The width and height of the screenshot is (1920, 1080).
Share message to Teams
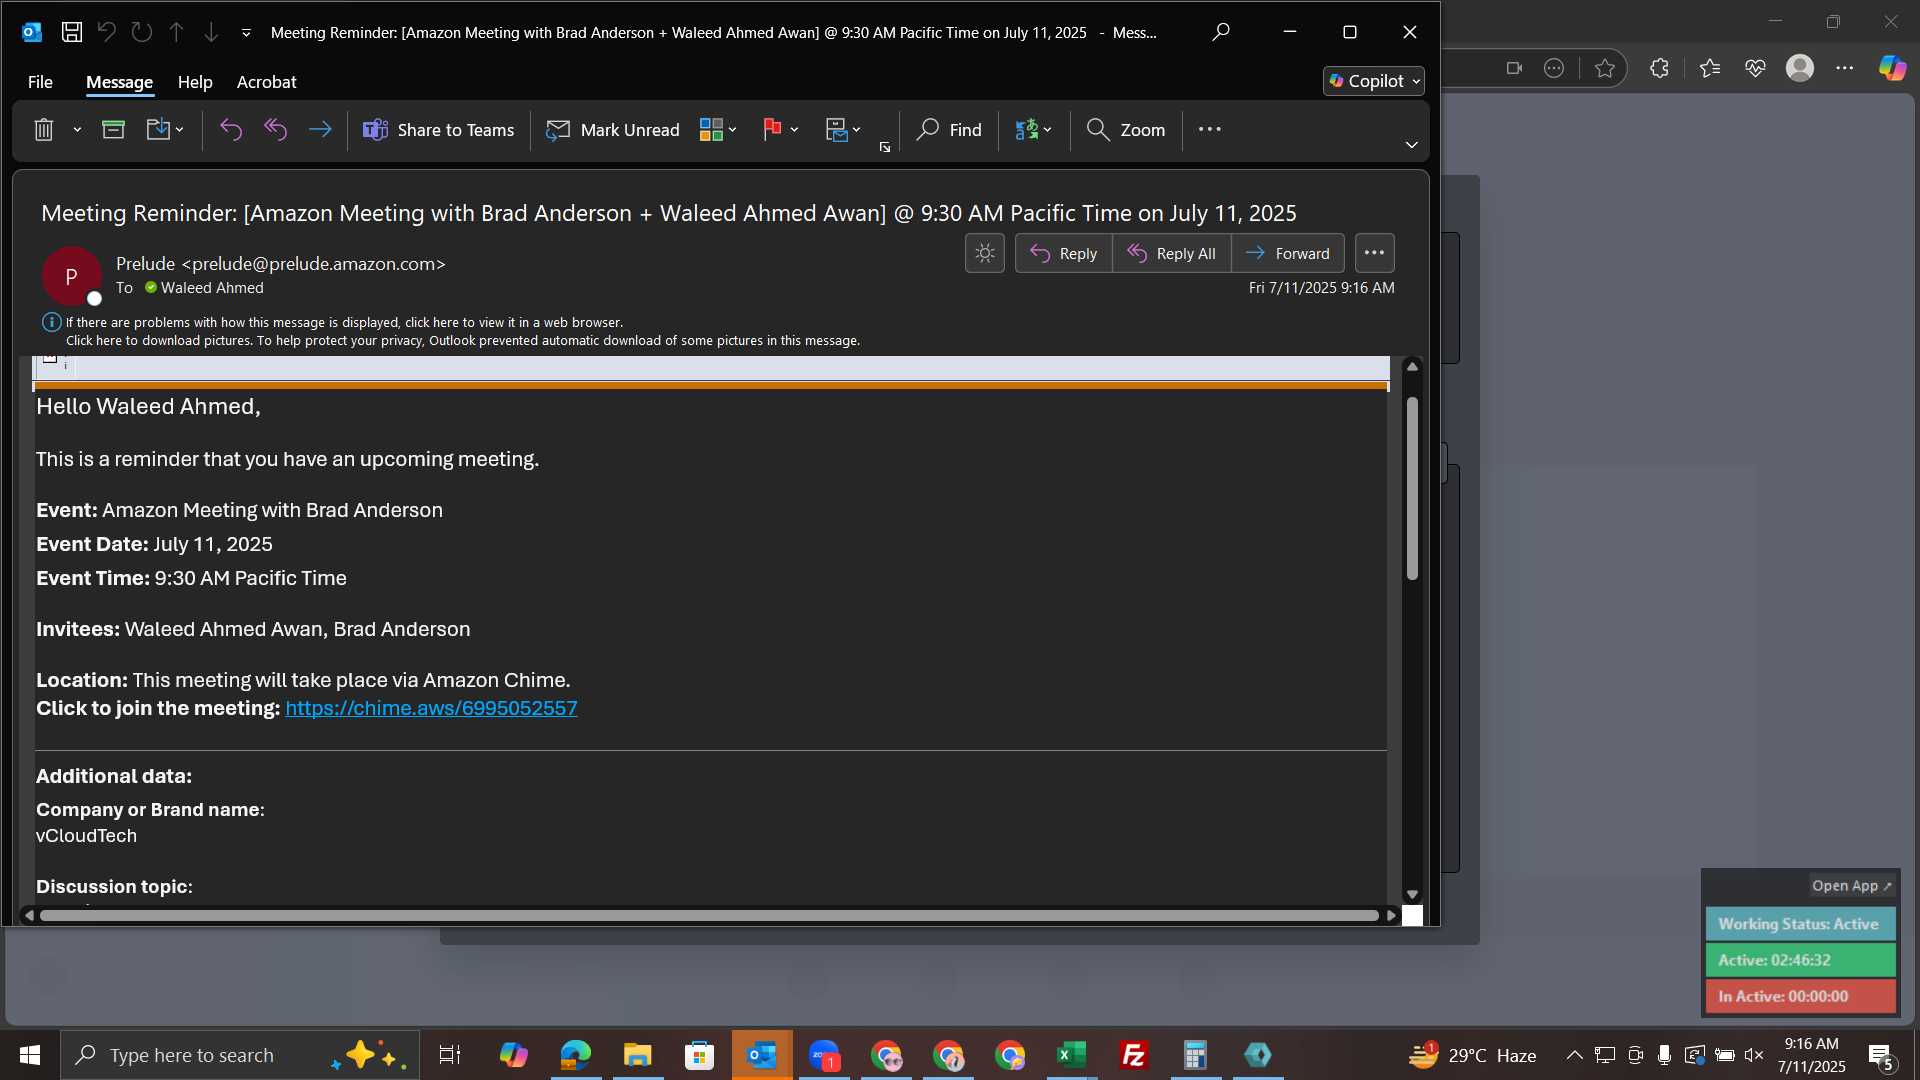point(438,130)
